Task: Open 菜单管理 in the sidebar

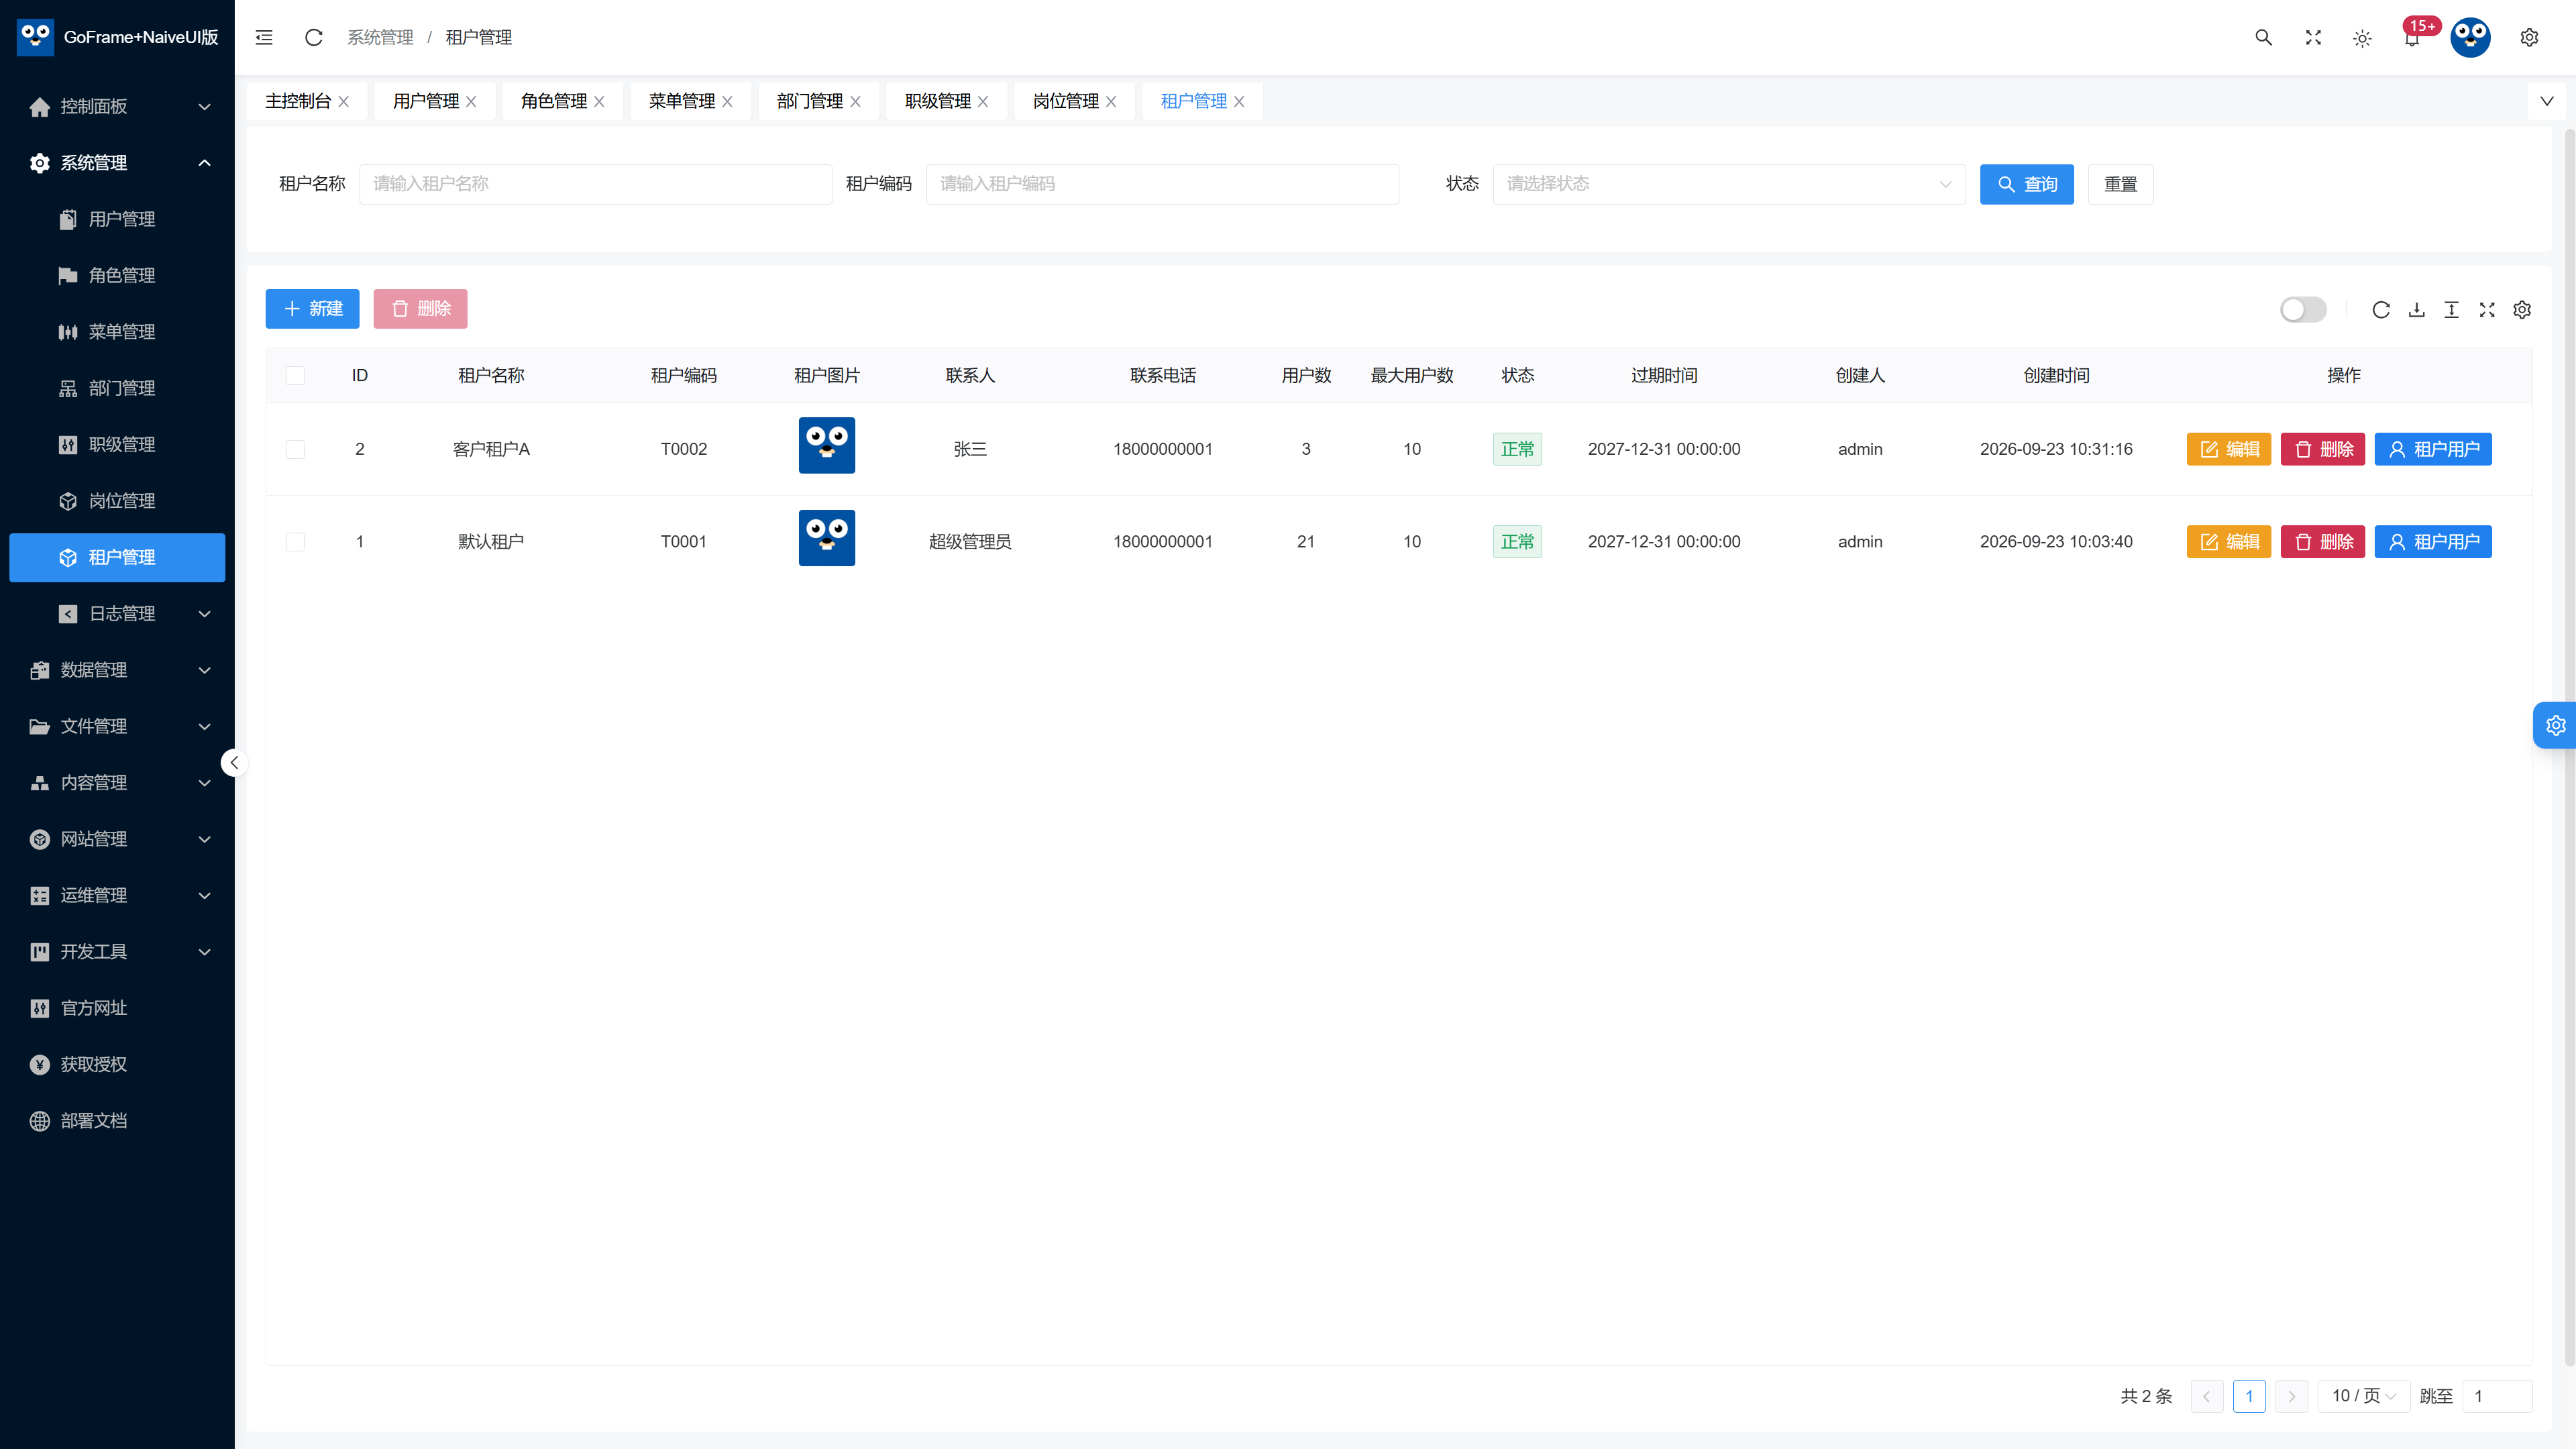Action: click(117, 332)
